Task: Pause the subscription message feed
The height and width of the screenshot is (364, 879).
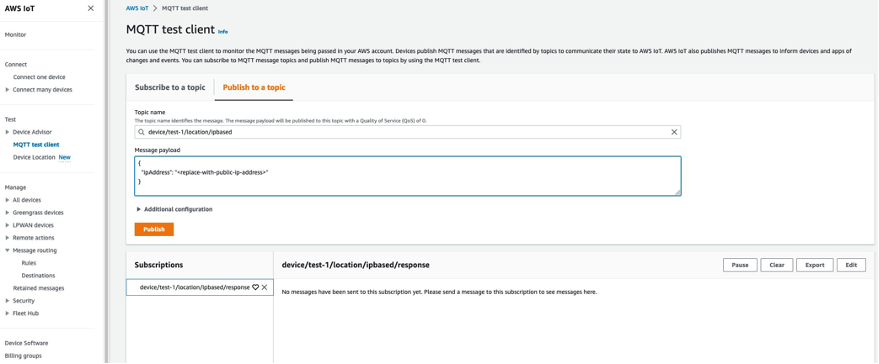Action: (x=740, y=265)
